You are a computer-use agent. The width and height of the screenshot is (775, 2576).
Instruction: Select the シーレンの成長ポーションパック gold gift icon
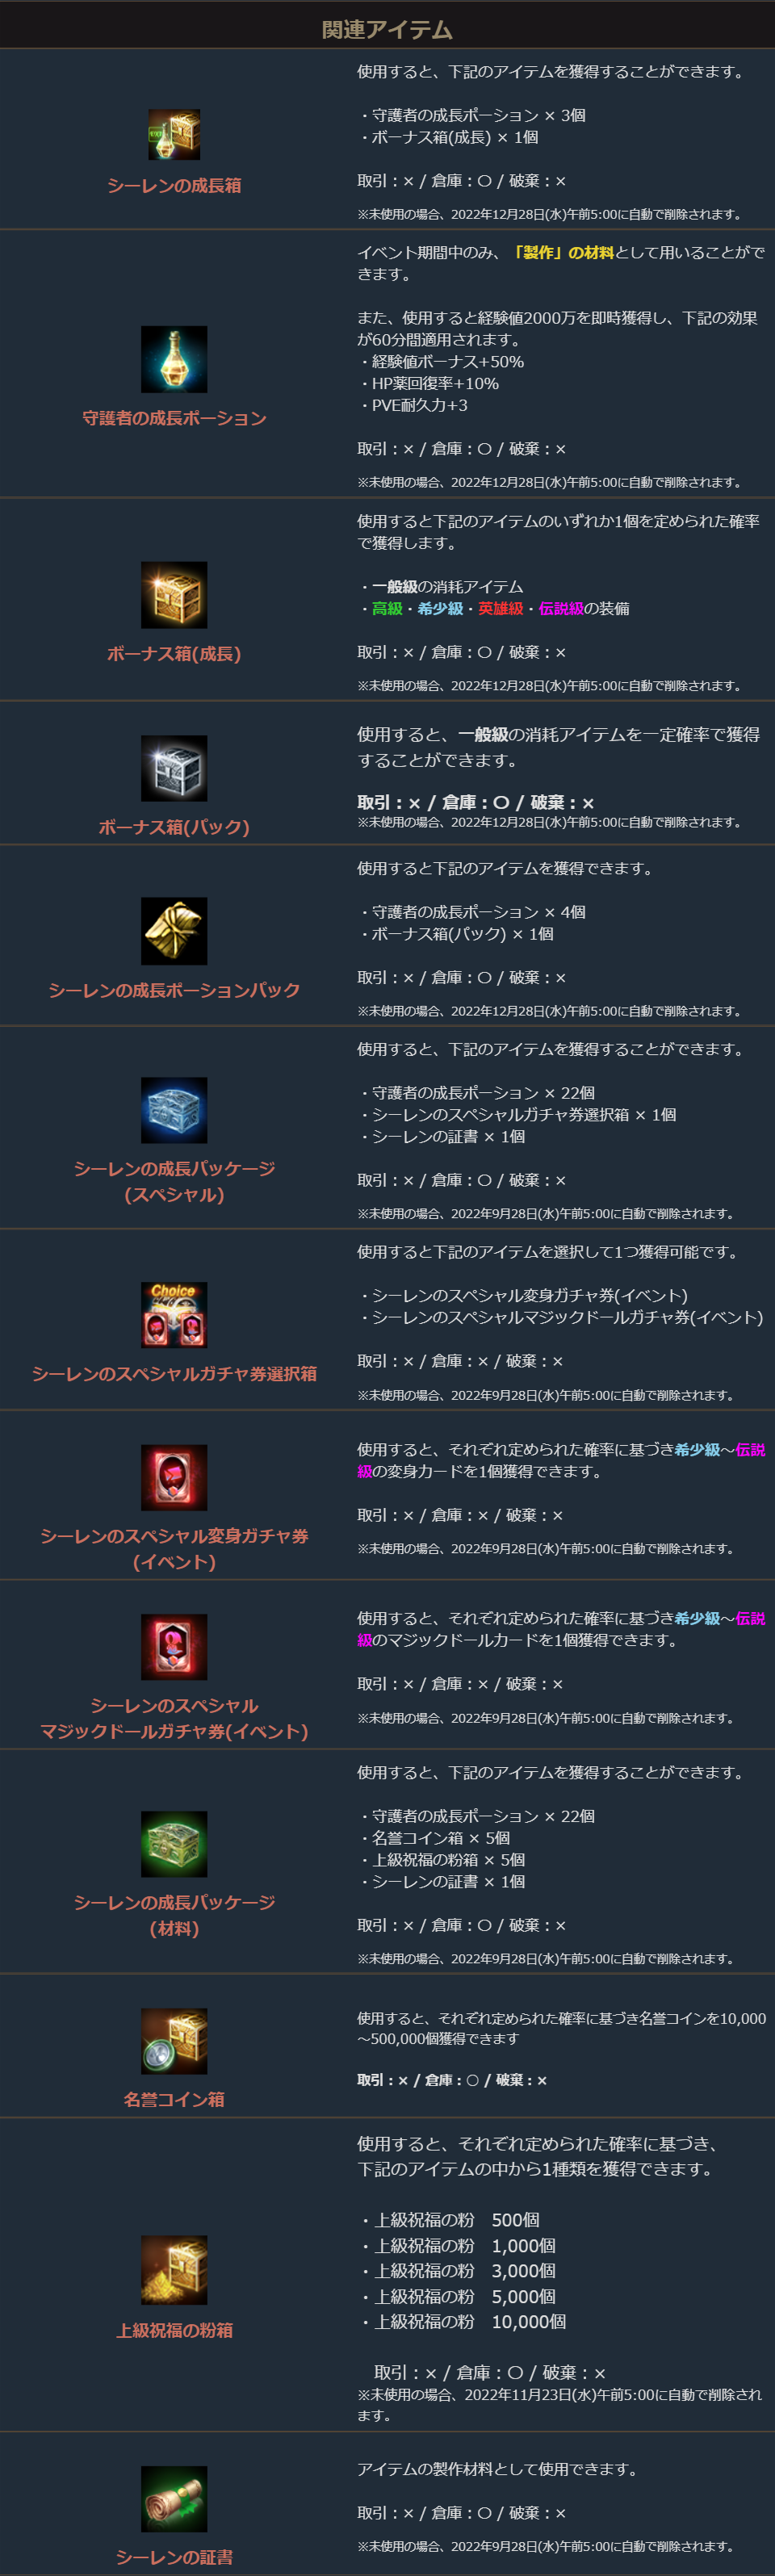click(x=174, y=931)
